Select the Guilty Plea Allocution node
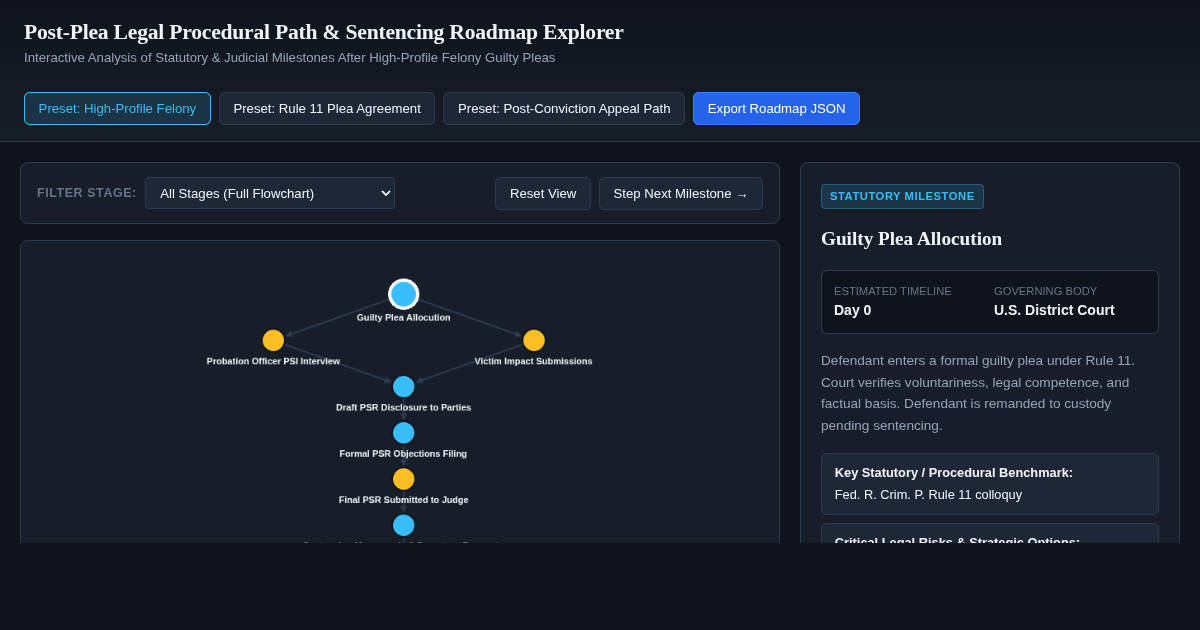This screenshot has width=1200, height=630. click(403, 294)
